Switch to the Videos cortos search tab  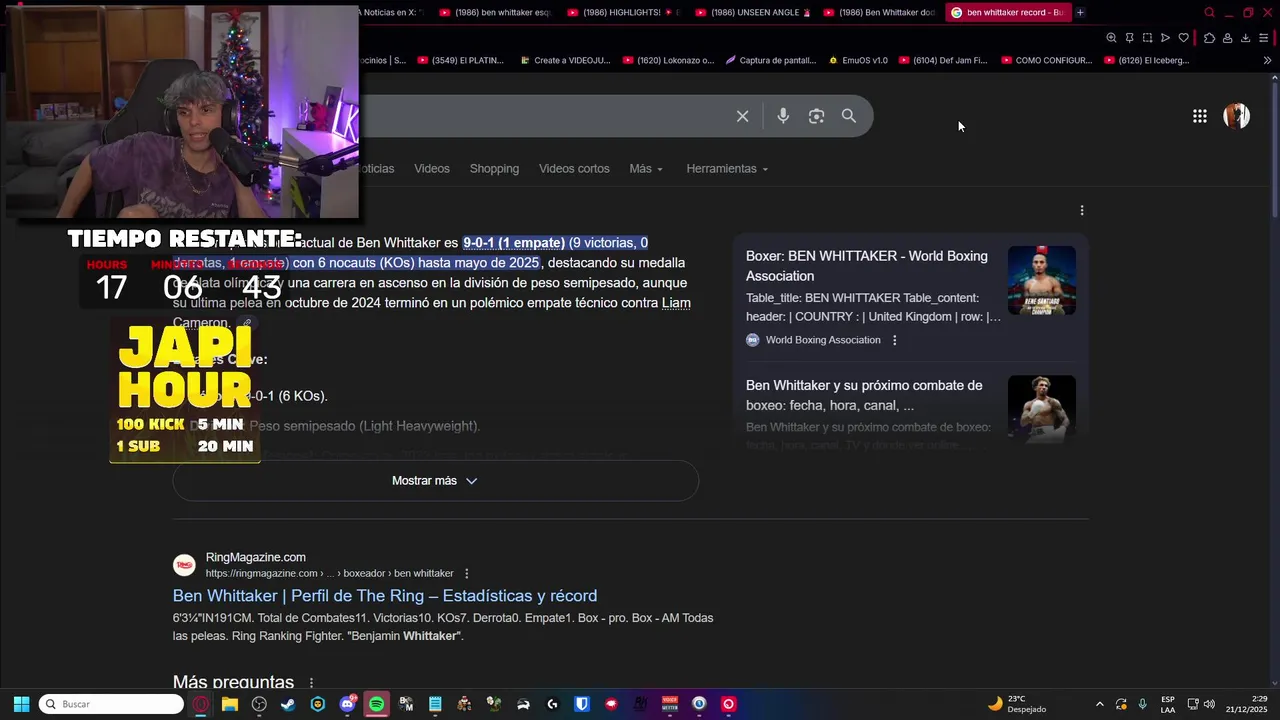574,169
